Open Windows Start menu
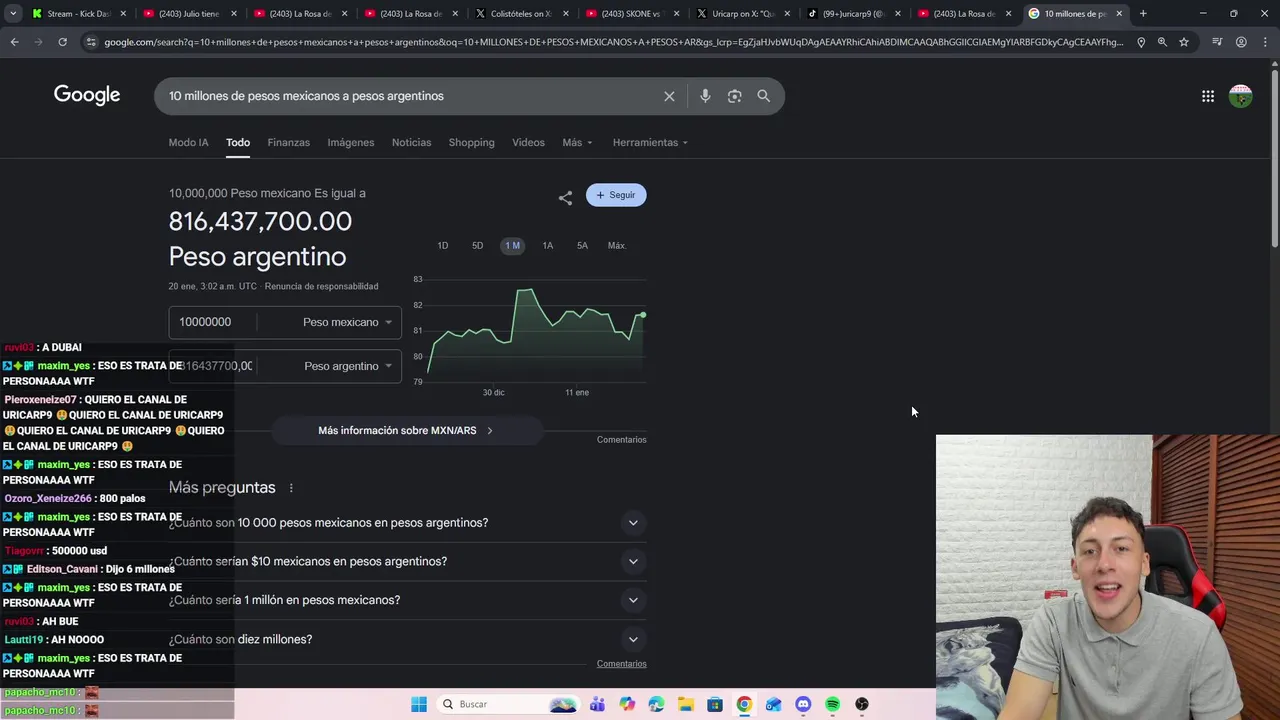Screen dimensions: 1280x720 coord(419,704)
